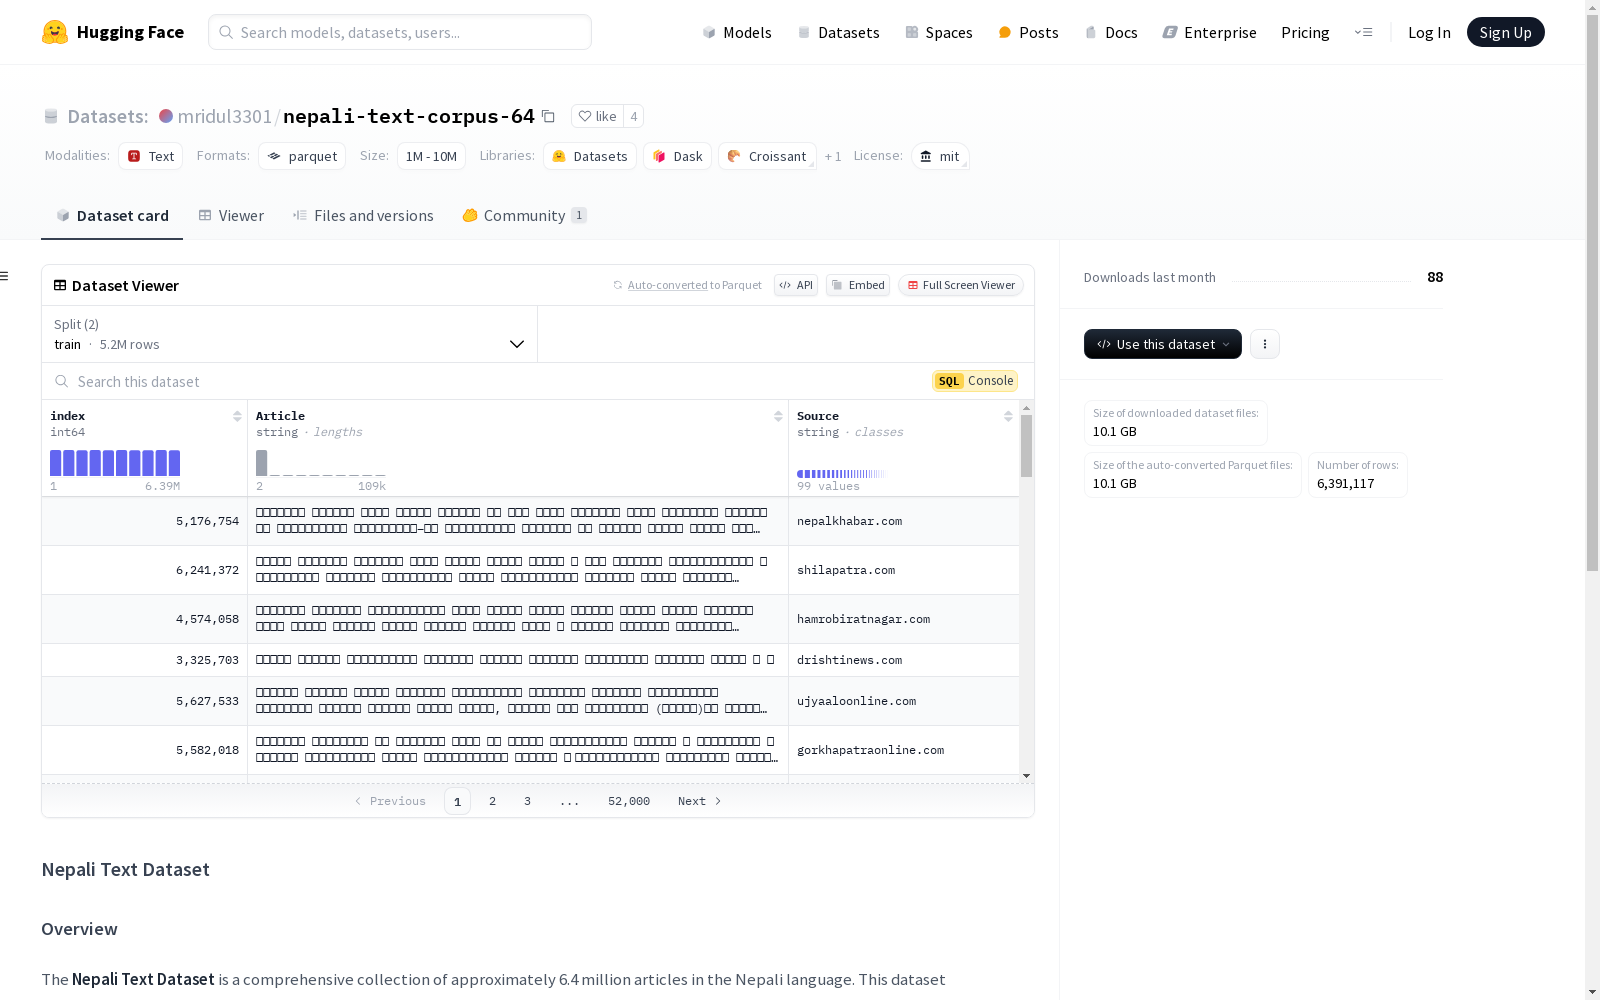Select page 1 in pagination
This screenshot has width=1600, height=1000.
pos(457,801)
